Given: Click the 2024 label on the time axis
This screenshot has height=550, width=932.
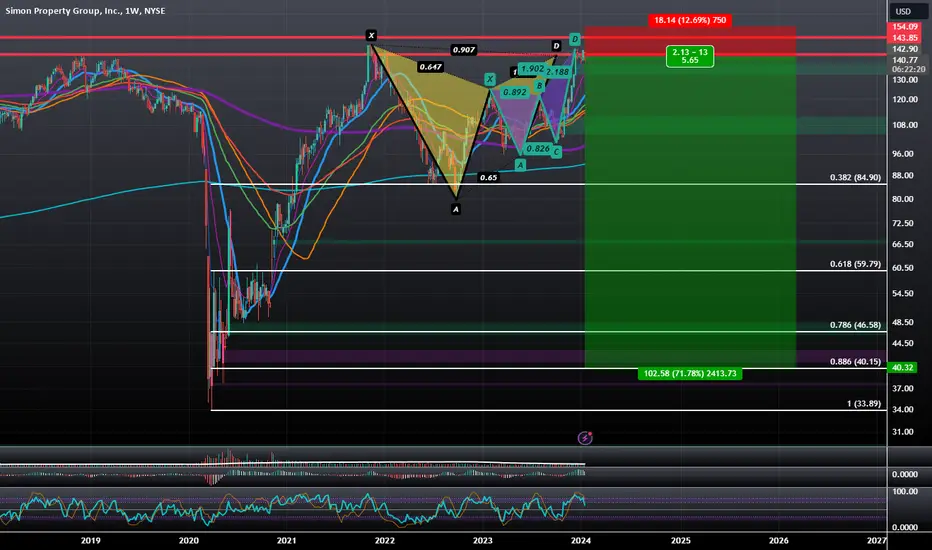Looking at the screenshot, I should coord(581,540).
